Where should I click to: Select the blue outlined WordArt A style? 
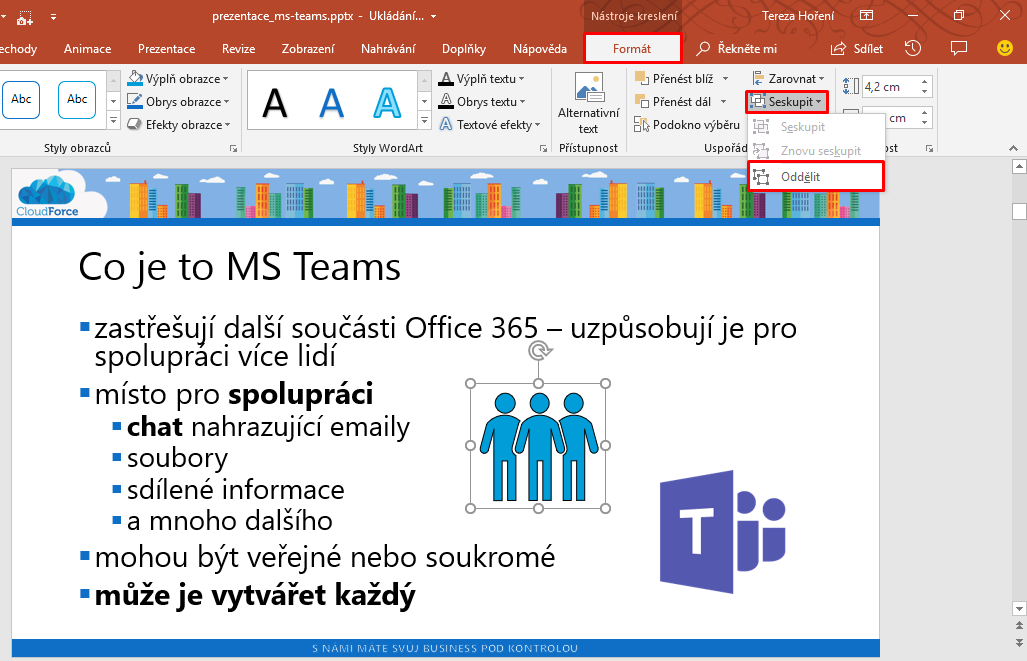tap(387, 103)
